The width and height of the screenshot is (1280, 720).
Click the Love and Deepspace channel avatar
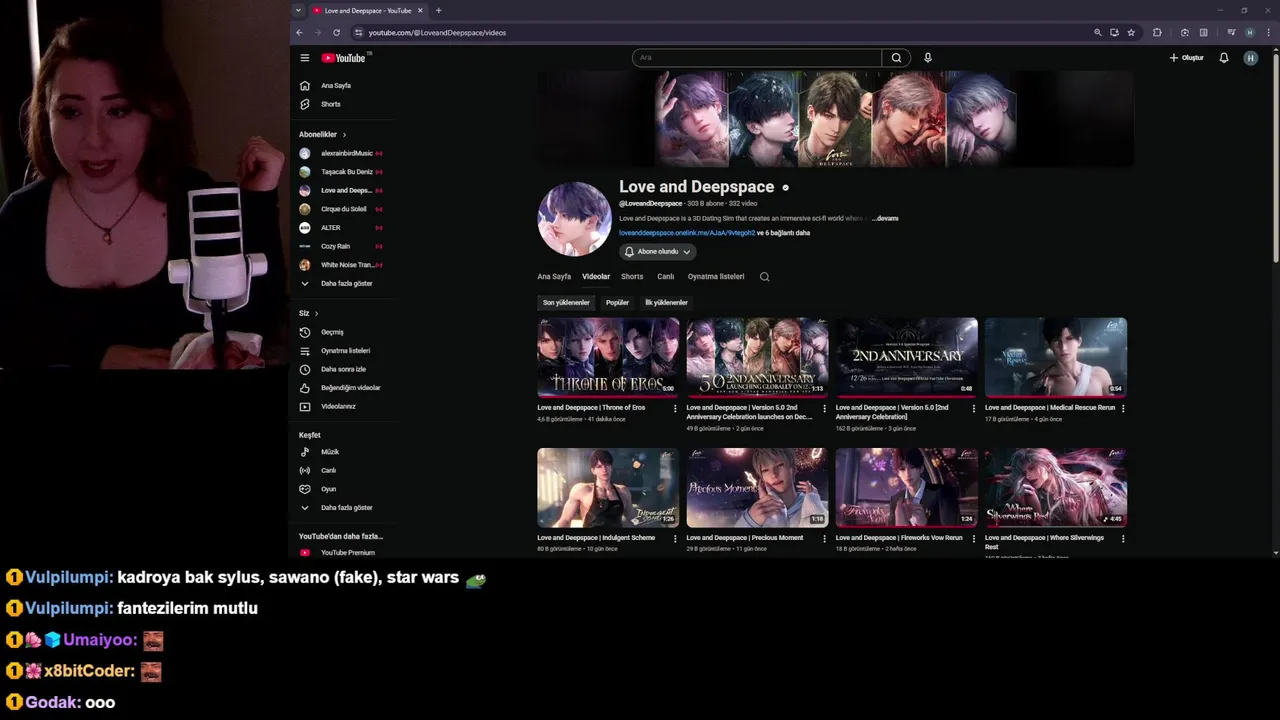[x=574, y=219]
